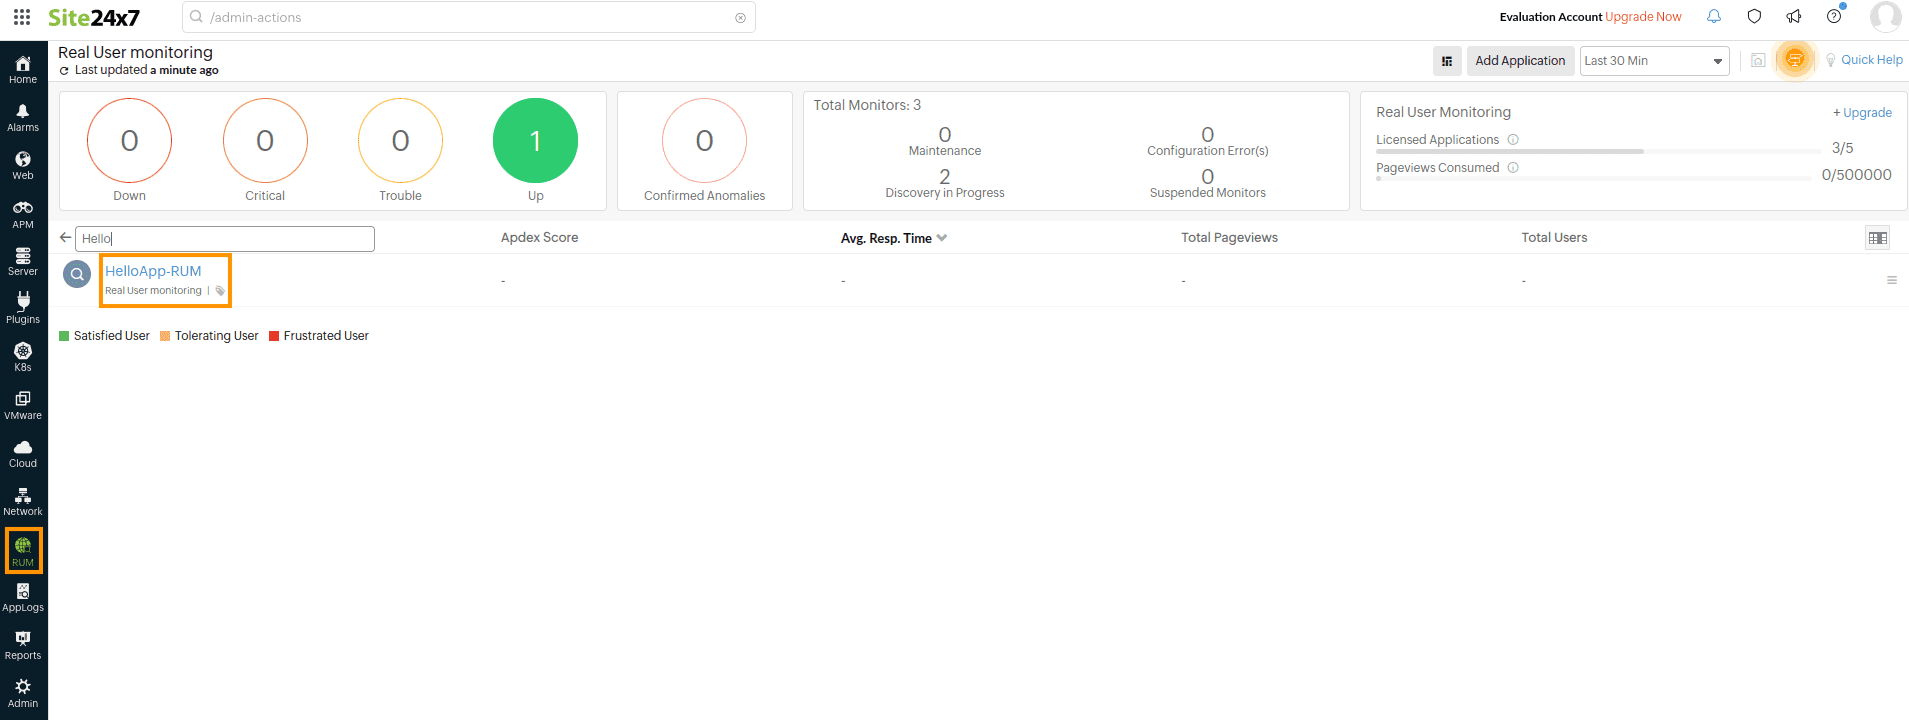This screenshot has height=720, width=1909.
Task: Open the announcements megaphone icon
Action: click(x=1794, y=16)
